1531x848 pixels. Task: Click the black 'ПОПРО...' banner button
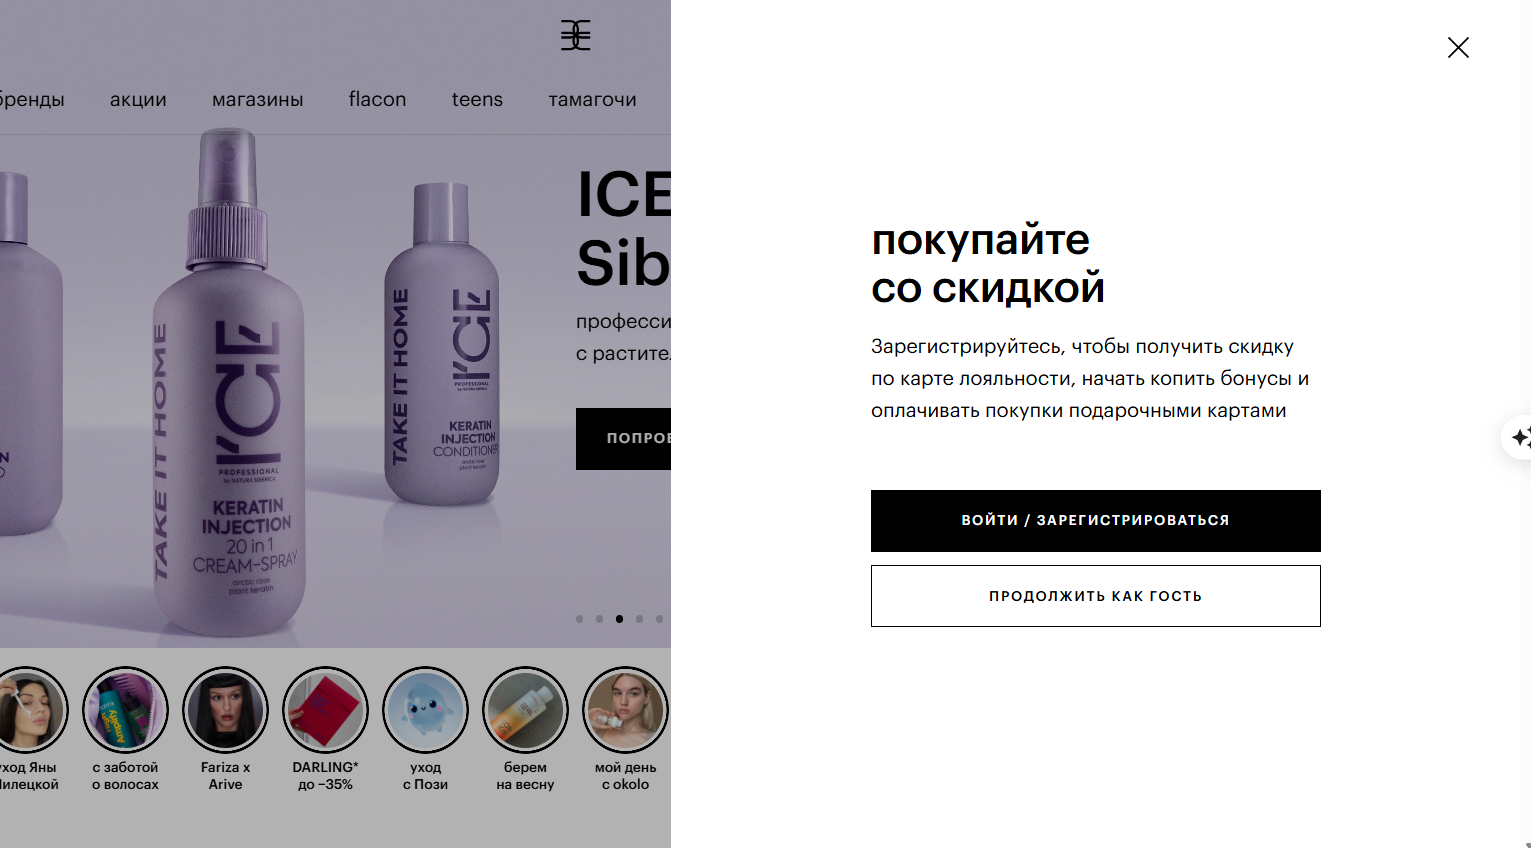pyautogui.click(x=623, y=438)
